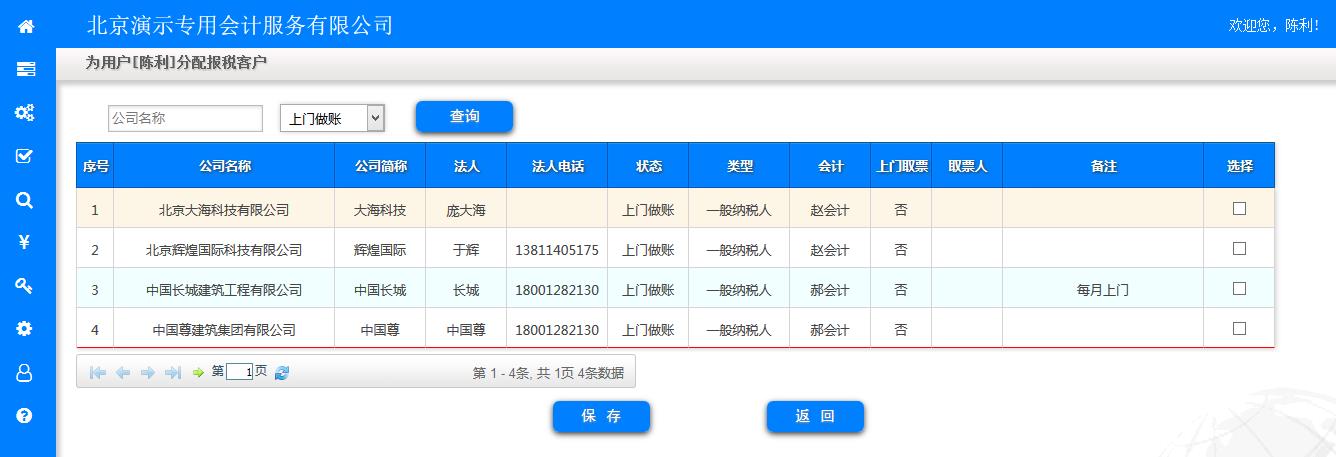Viewport: 1336px width, 457px height.
Task: Click the 查询 button
Action: [464, 117]
